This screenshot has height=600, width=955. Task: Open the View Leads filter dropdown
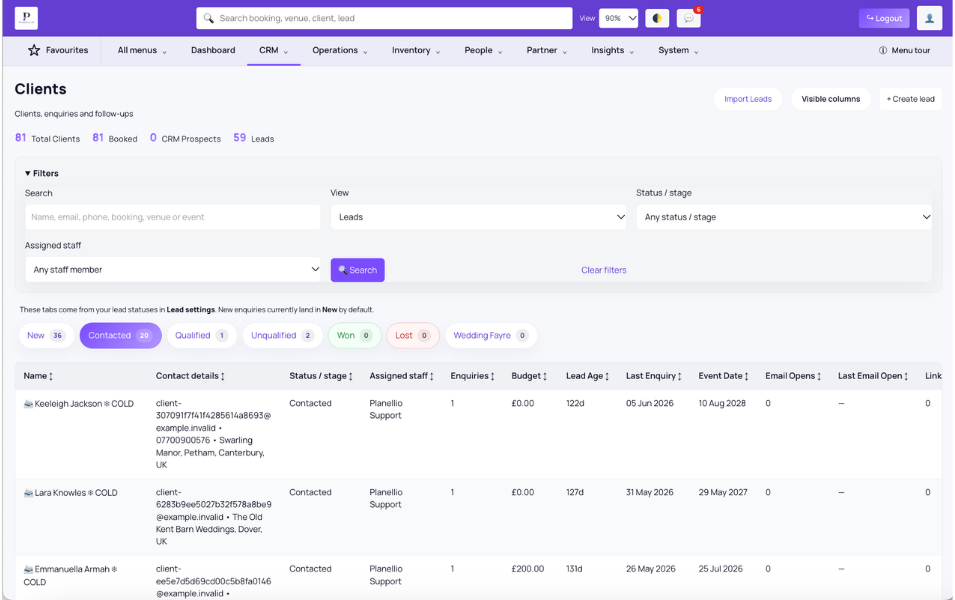coord(478,217)
